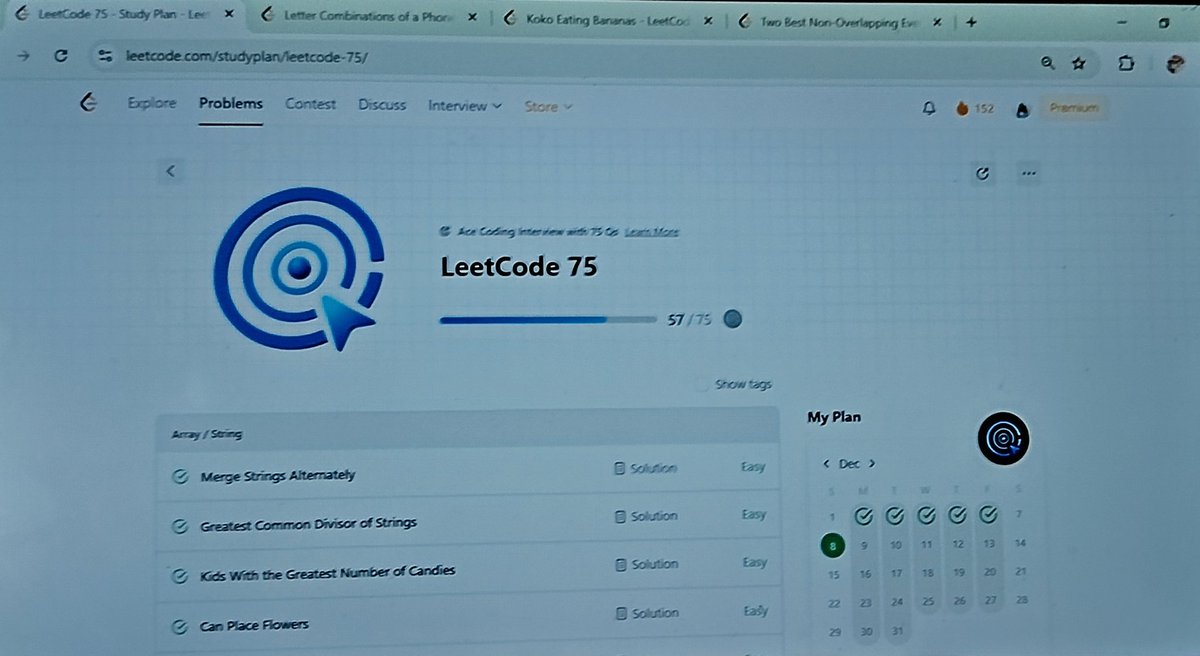
Task: Open the Explore nav item
Action: (x=152, y=103)
